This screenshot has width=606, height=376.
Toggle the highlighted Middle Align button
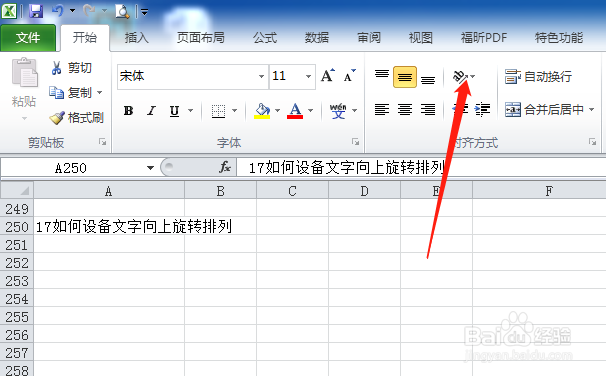coord(405,77)
